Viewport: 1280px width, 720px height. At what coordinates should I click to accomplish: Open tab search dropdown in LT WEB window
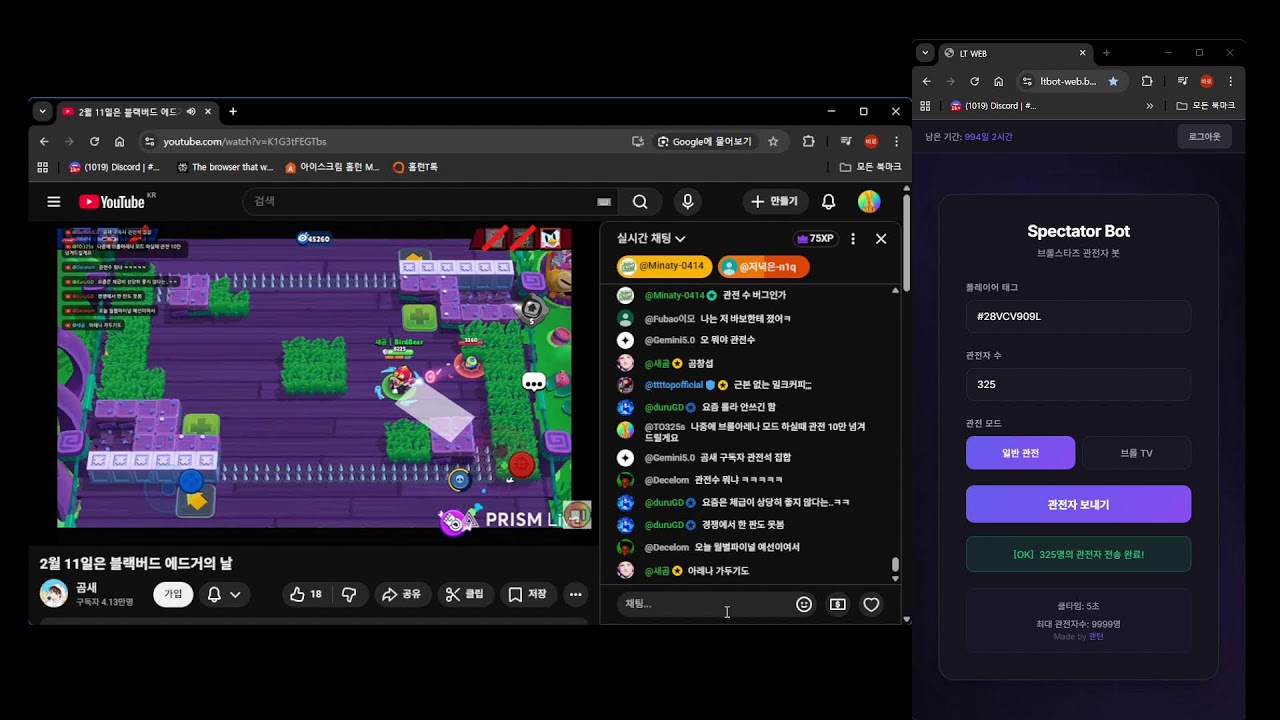(x=926, y=53)
